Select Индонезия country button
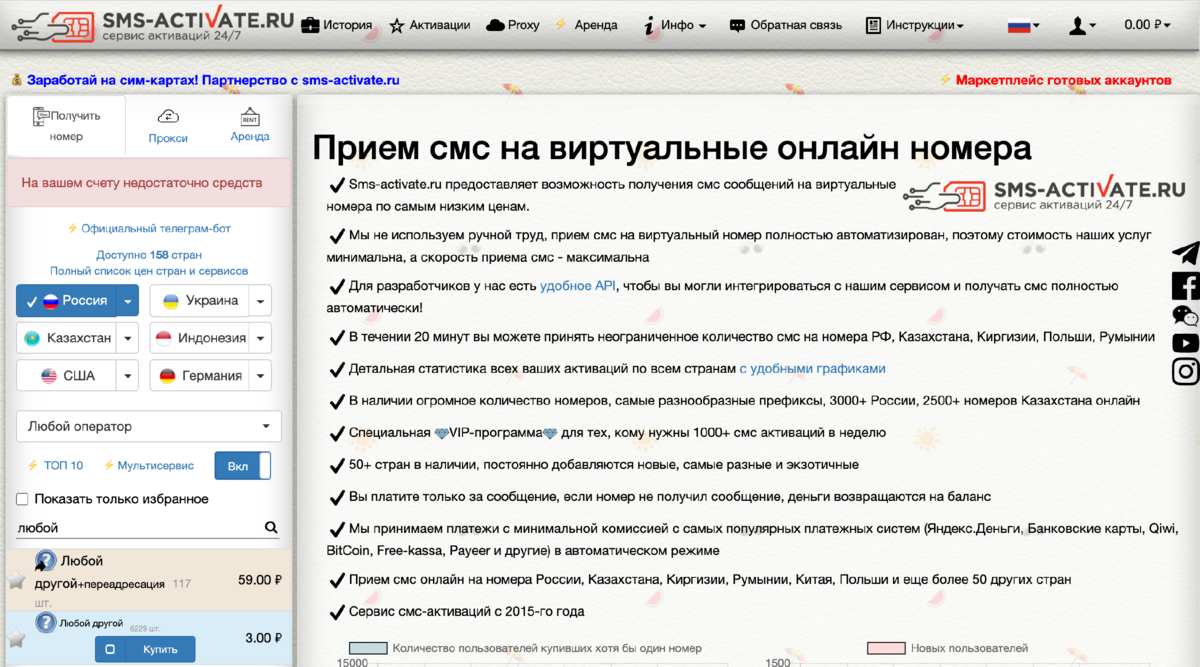The image size is (1200, 667). tap(198, 338)
